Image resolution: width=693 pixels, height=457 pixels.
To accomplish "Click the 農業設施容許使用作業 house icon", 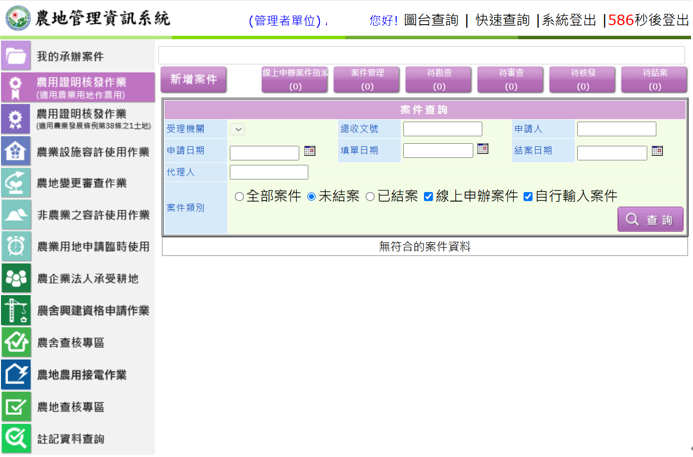I will click(17, 151).
